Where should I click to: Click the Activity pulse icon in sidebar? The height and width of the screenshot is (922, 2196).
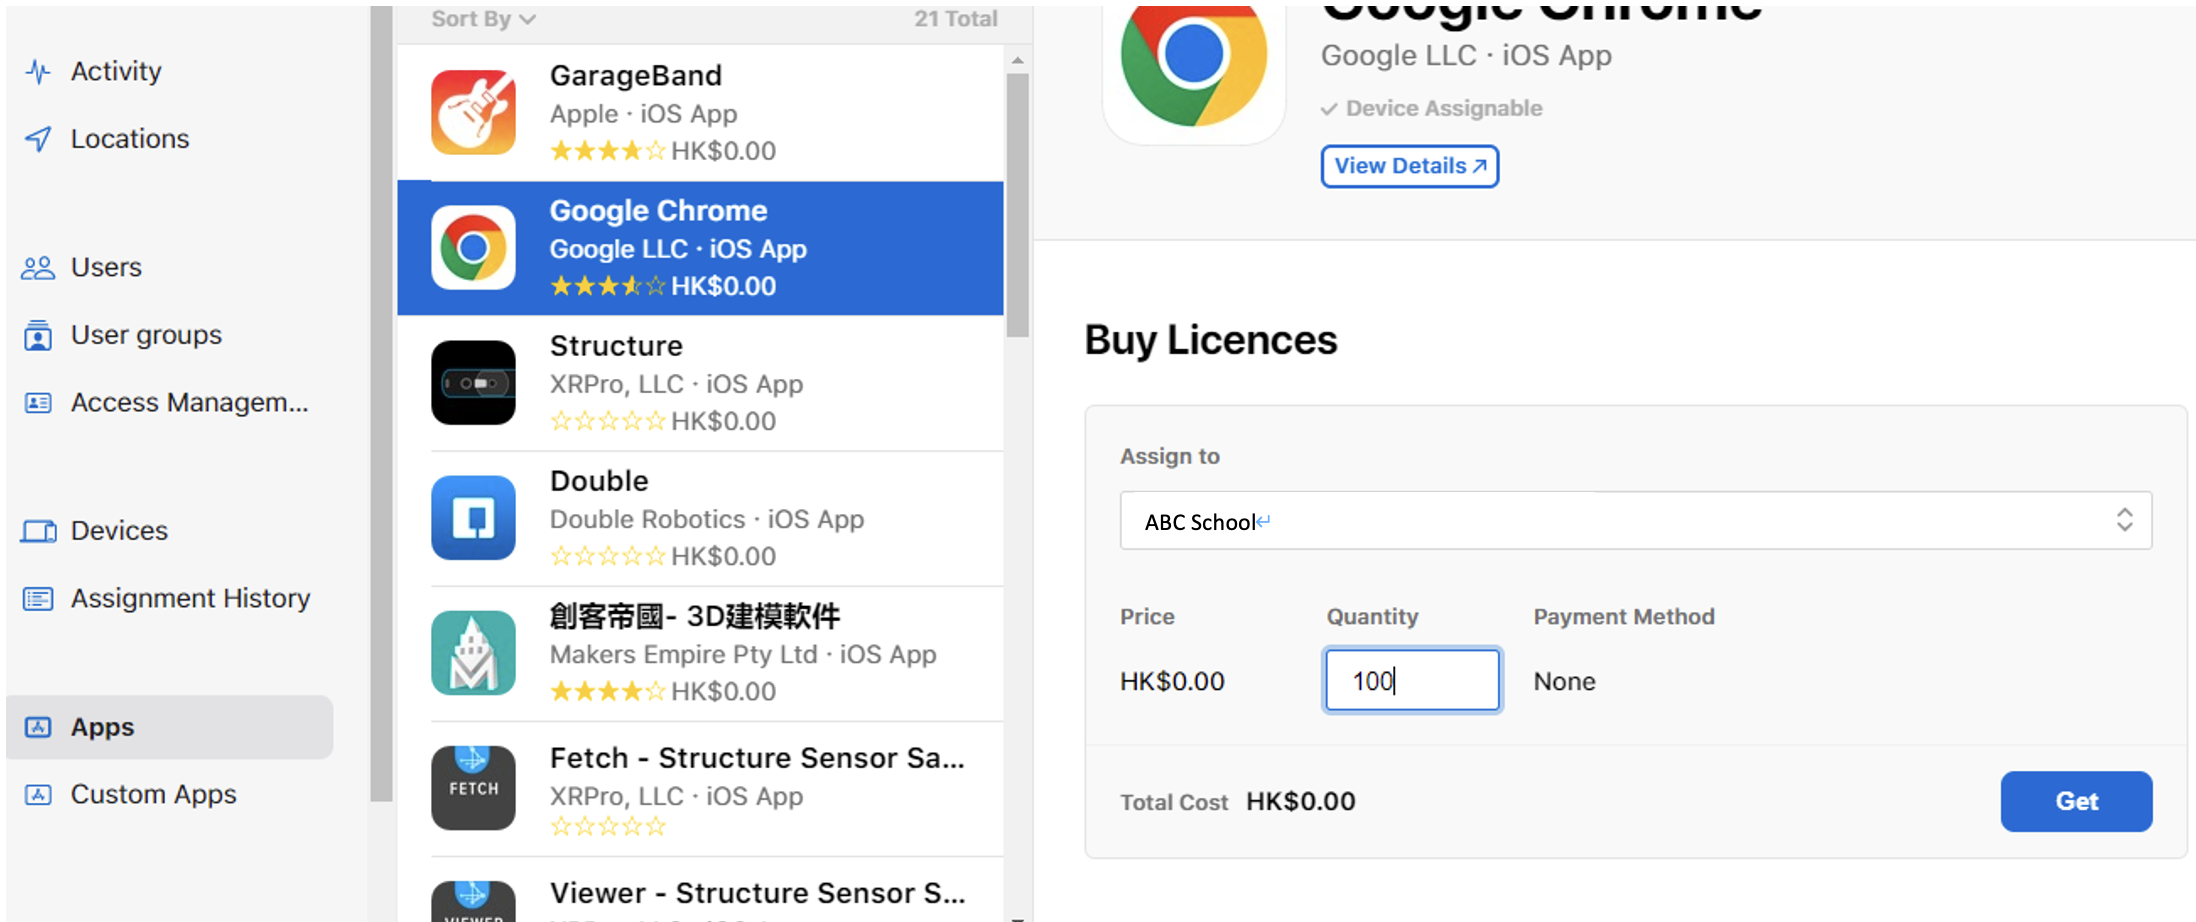(38, 71)
